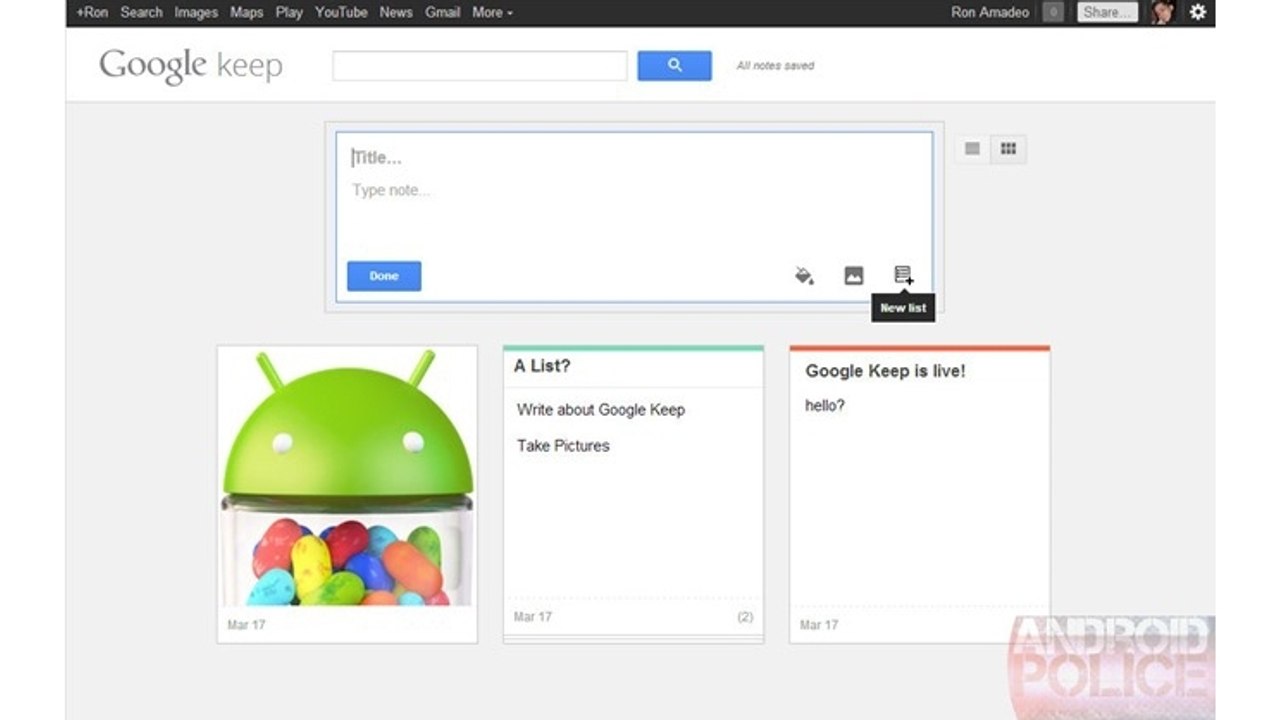Switch to grid view layout
Viewport: 1279px width, 720px height.
tap(1008, 149)
